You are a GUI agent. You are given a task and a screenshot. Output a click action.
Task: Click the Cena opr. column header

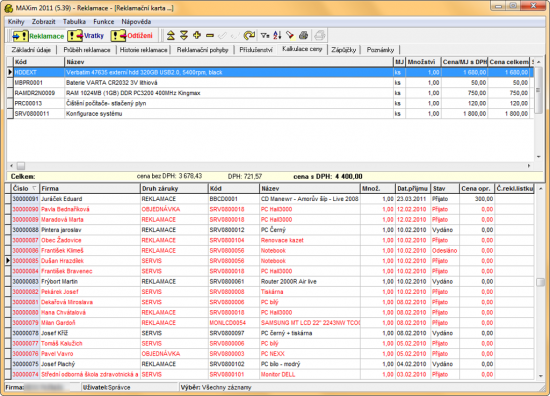[x=477, y=188]
